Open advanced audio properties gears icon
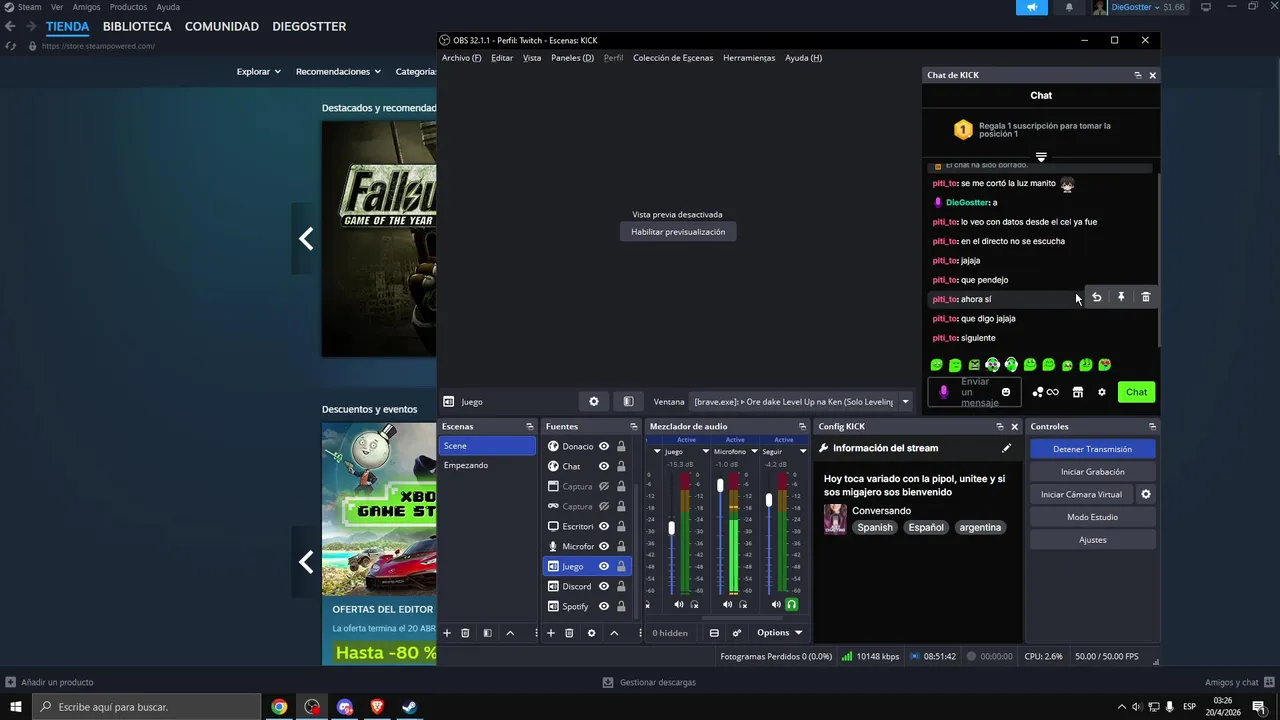This screenshot has width=1280, height=720. [737, 633]
